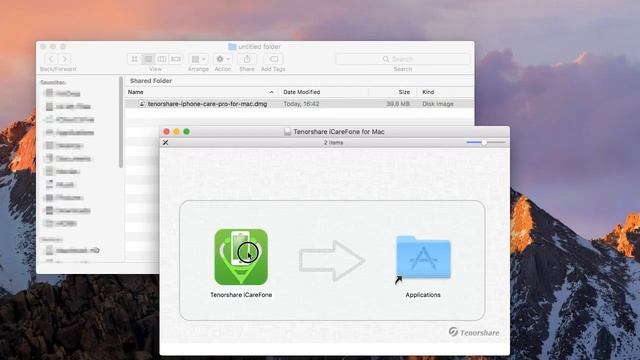Click the Add Tags button in Finder

click(273, 59)
